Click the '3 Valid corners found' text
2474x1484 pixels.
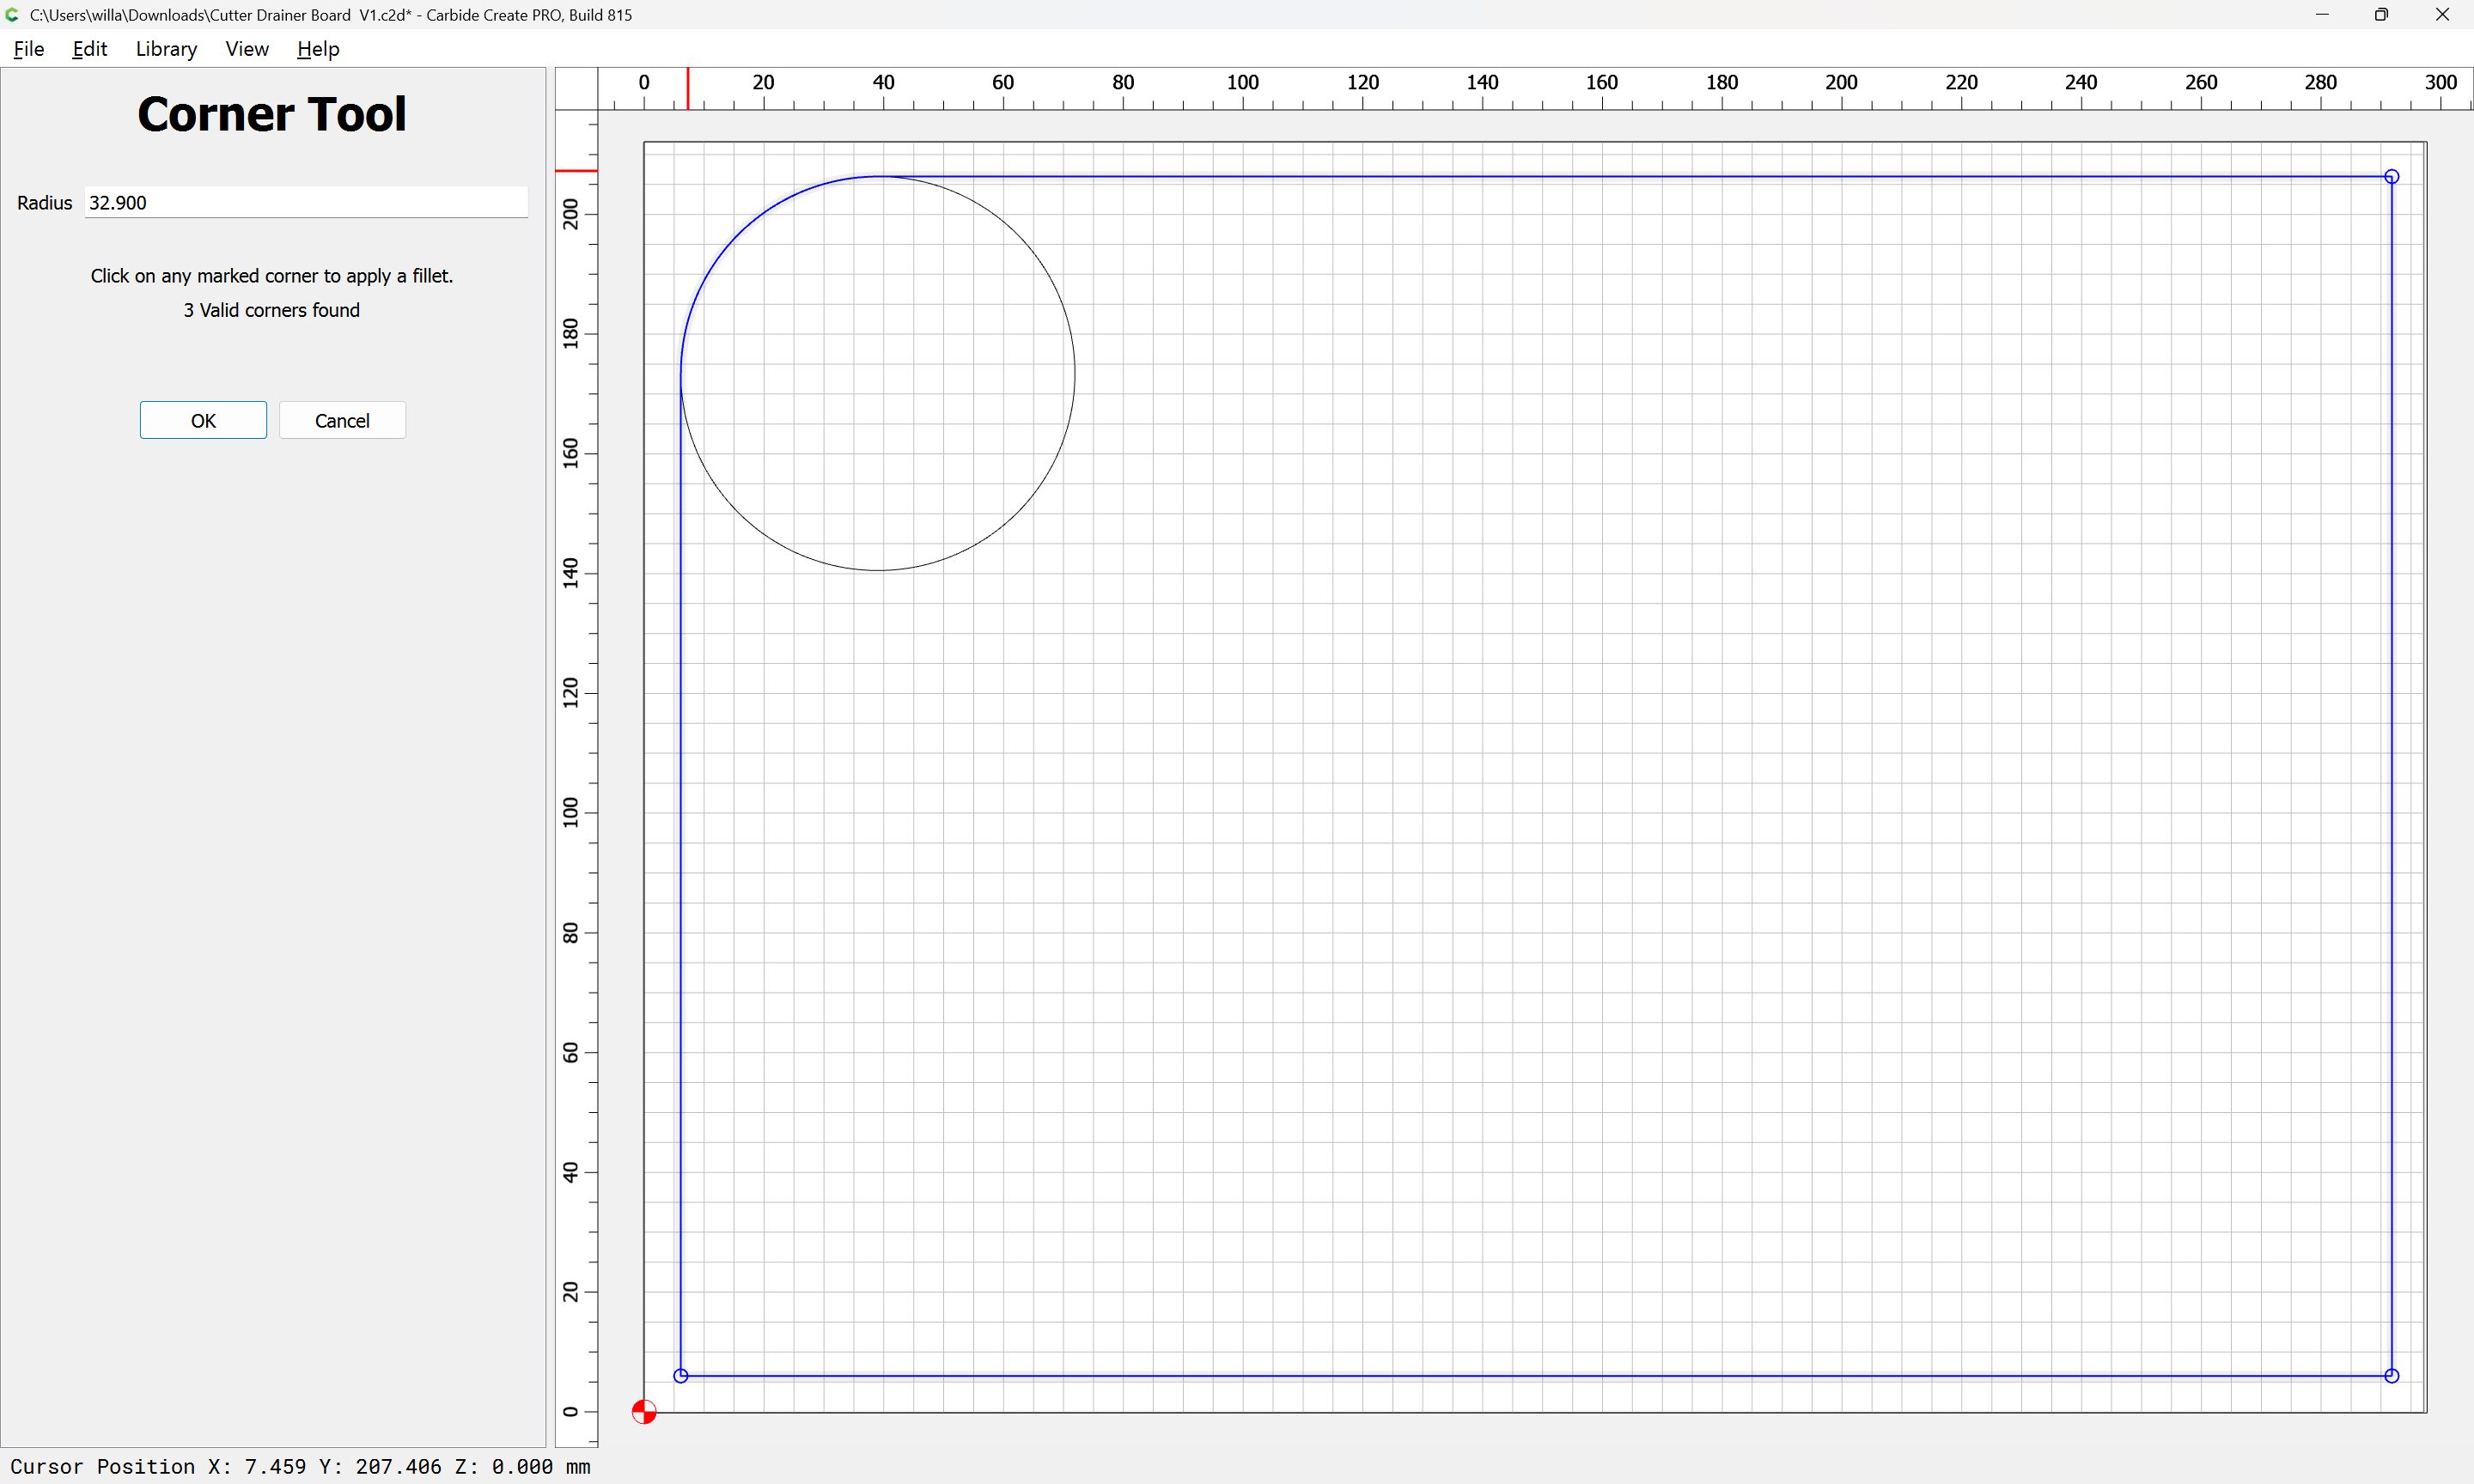click(271, 310)
